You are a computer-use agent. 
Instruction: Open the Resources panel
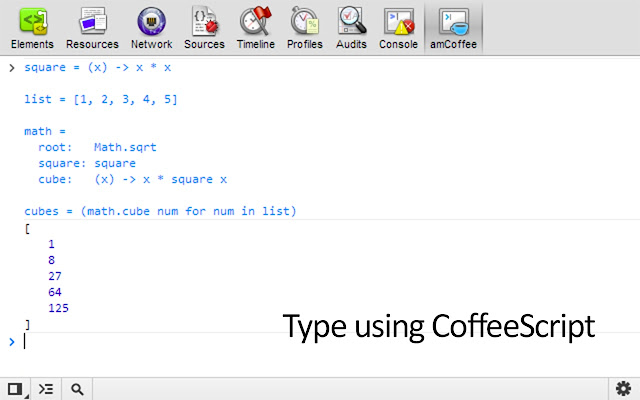click(x=92, y=28)
